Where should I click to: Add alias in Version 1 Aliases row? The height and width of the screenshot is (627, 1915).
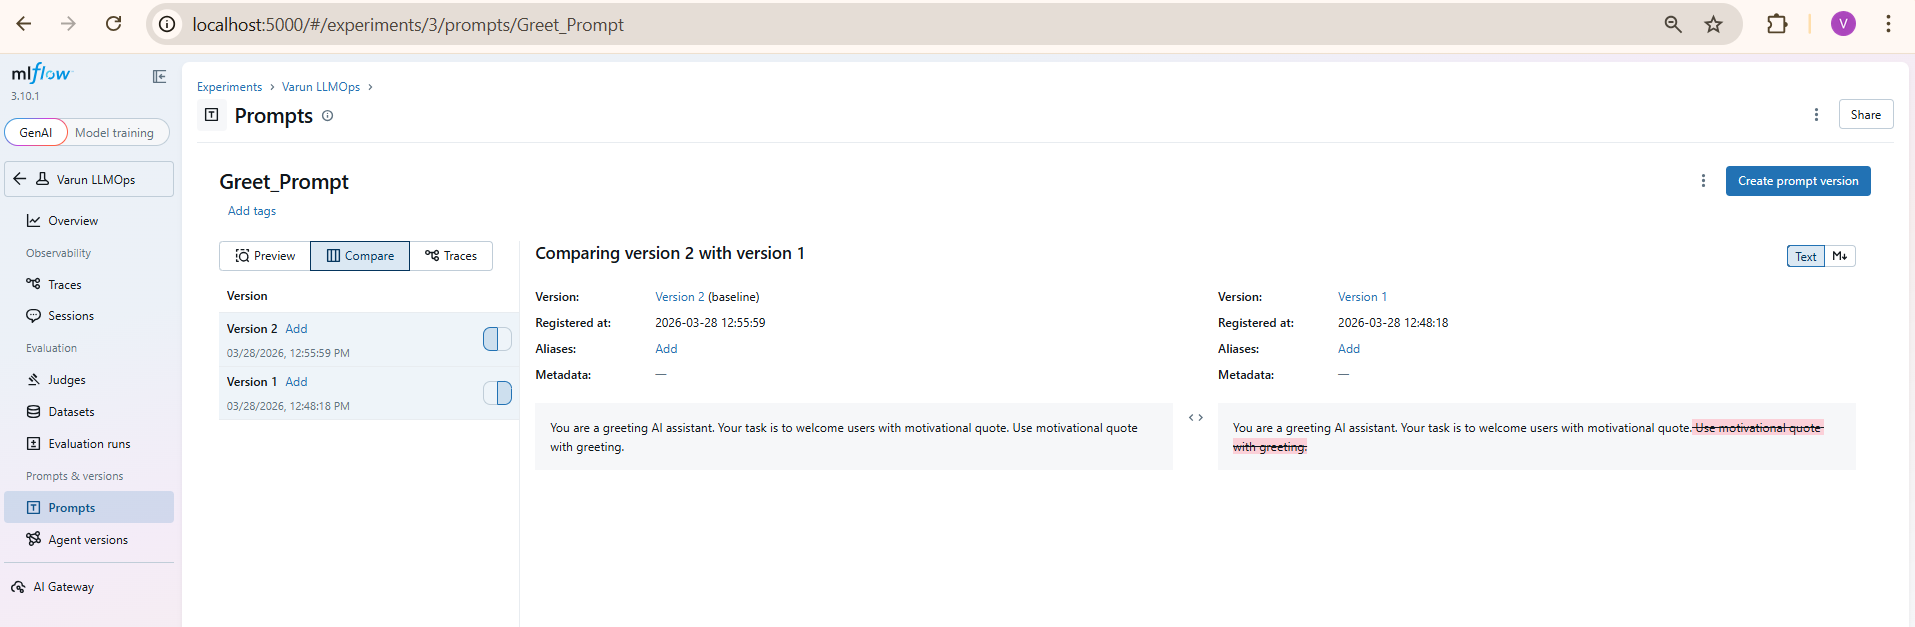pyautogui.click(x=1349, y=349)
